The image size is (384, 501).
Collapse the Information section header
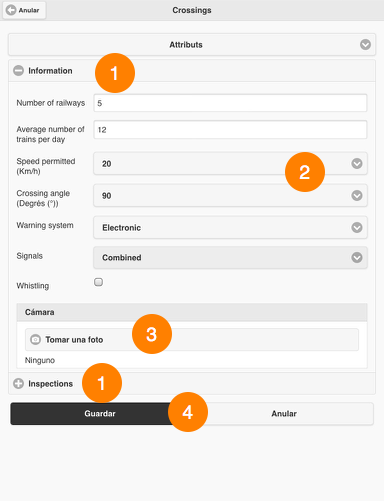coord(192,71)
